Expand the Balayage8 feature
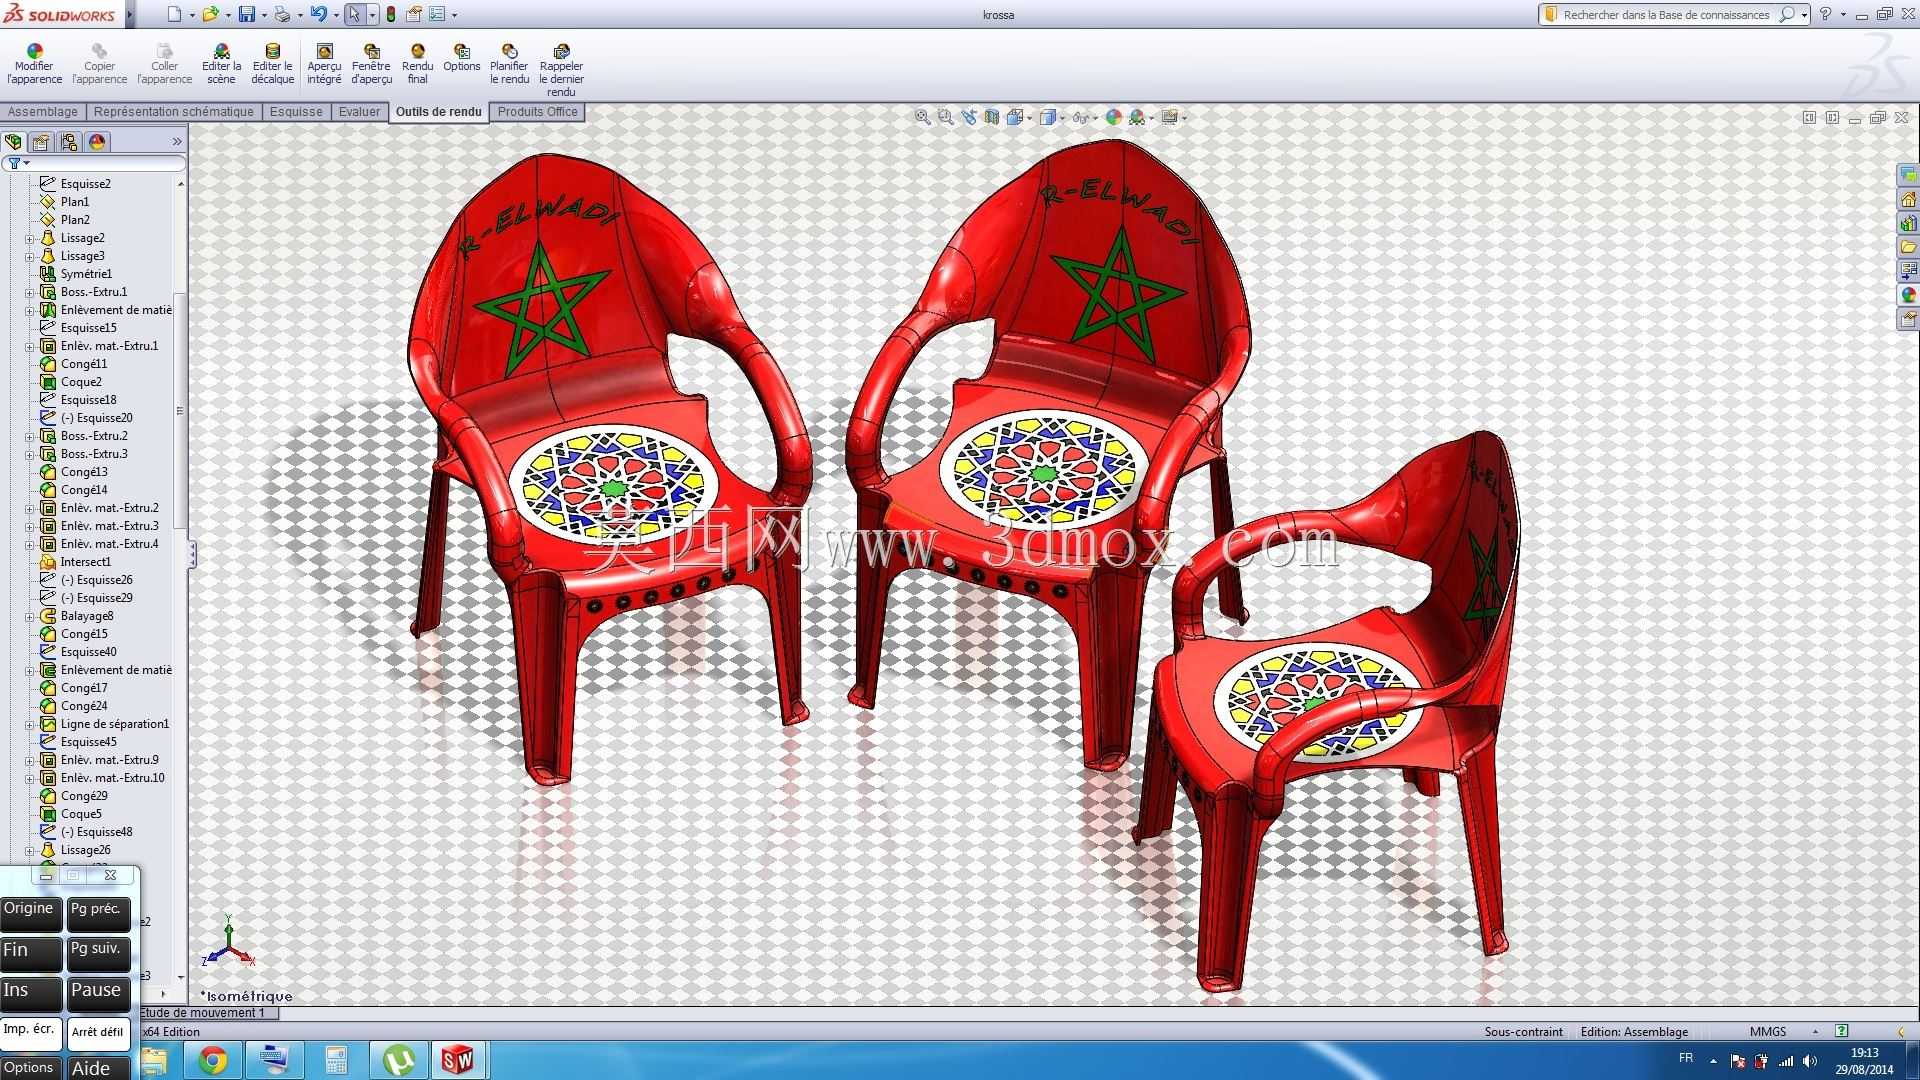 tap(30, 616)
